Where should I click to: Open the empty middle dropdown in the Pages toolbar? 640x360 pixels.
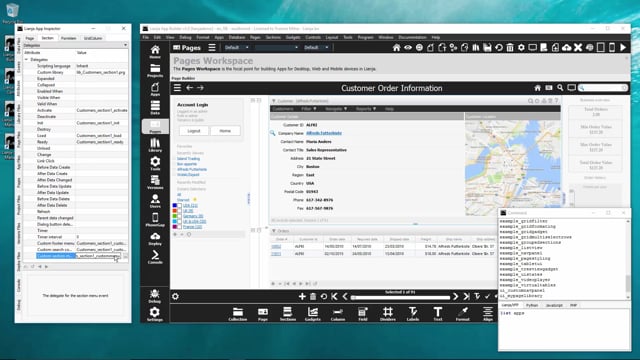click(x=277, y=48)
